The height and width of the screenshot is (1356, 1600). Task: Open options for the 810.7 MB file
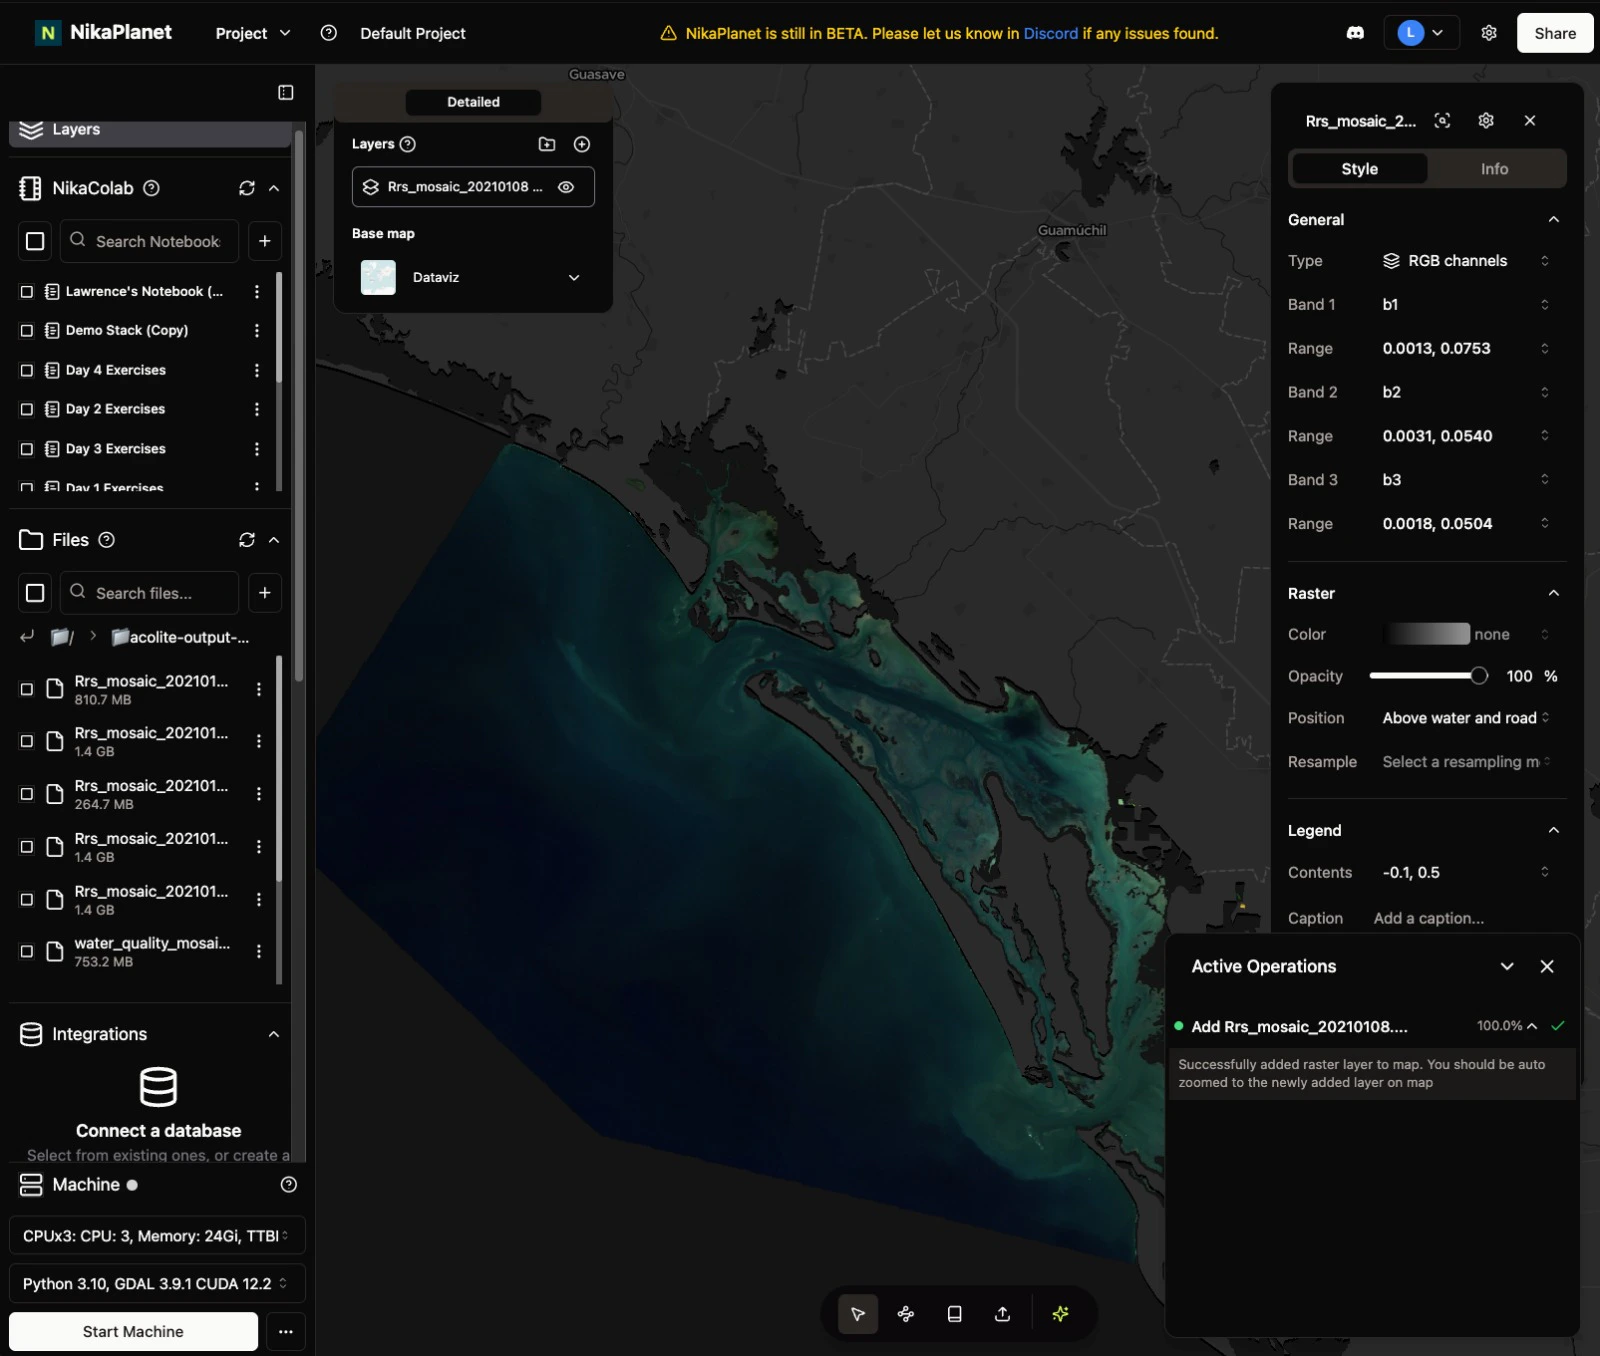259,689
